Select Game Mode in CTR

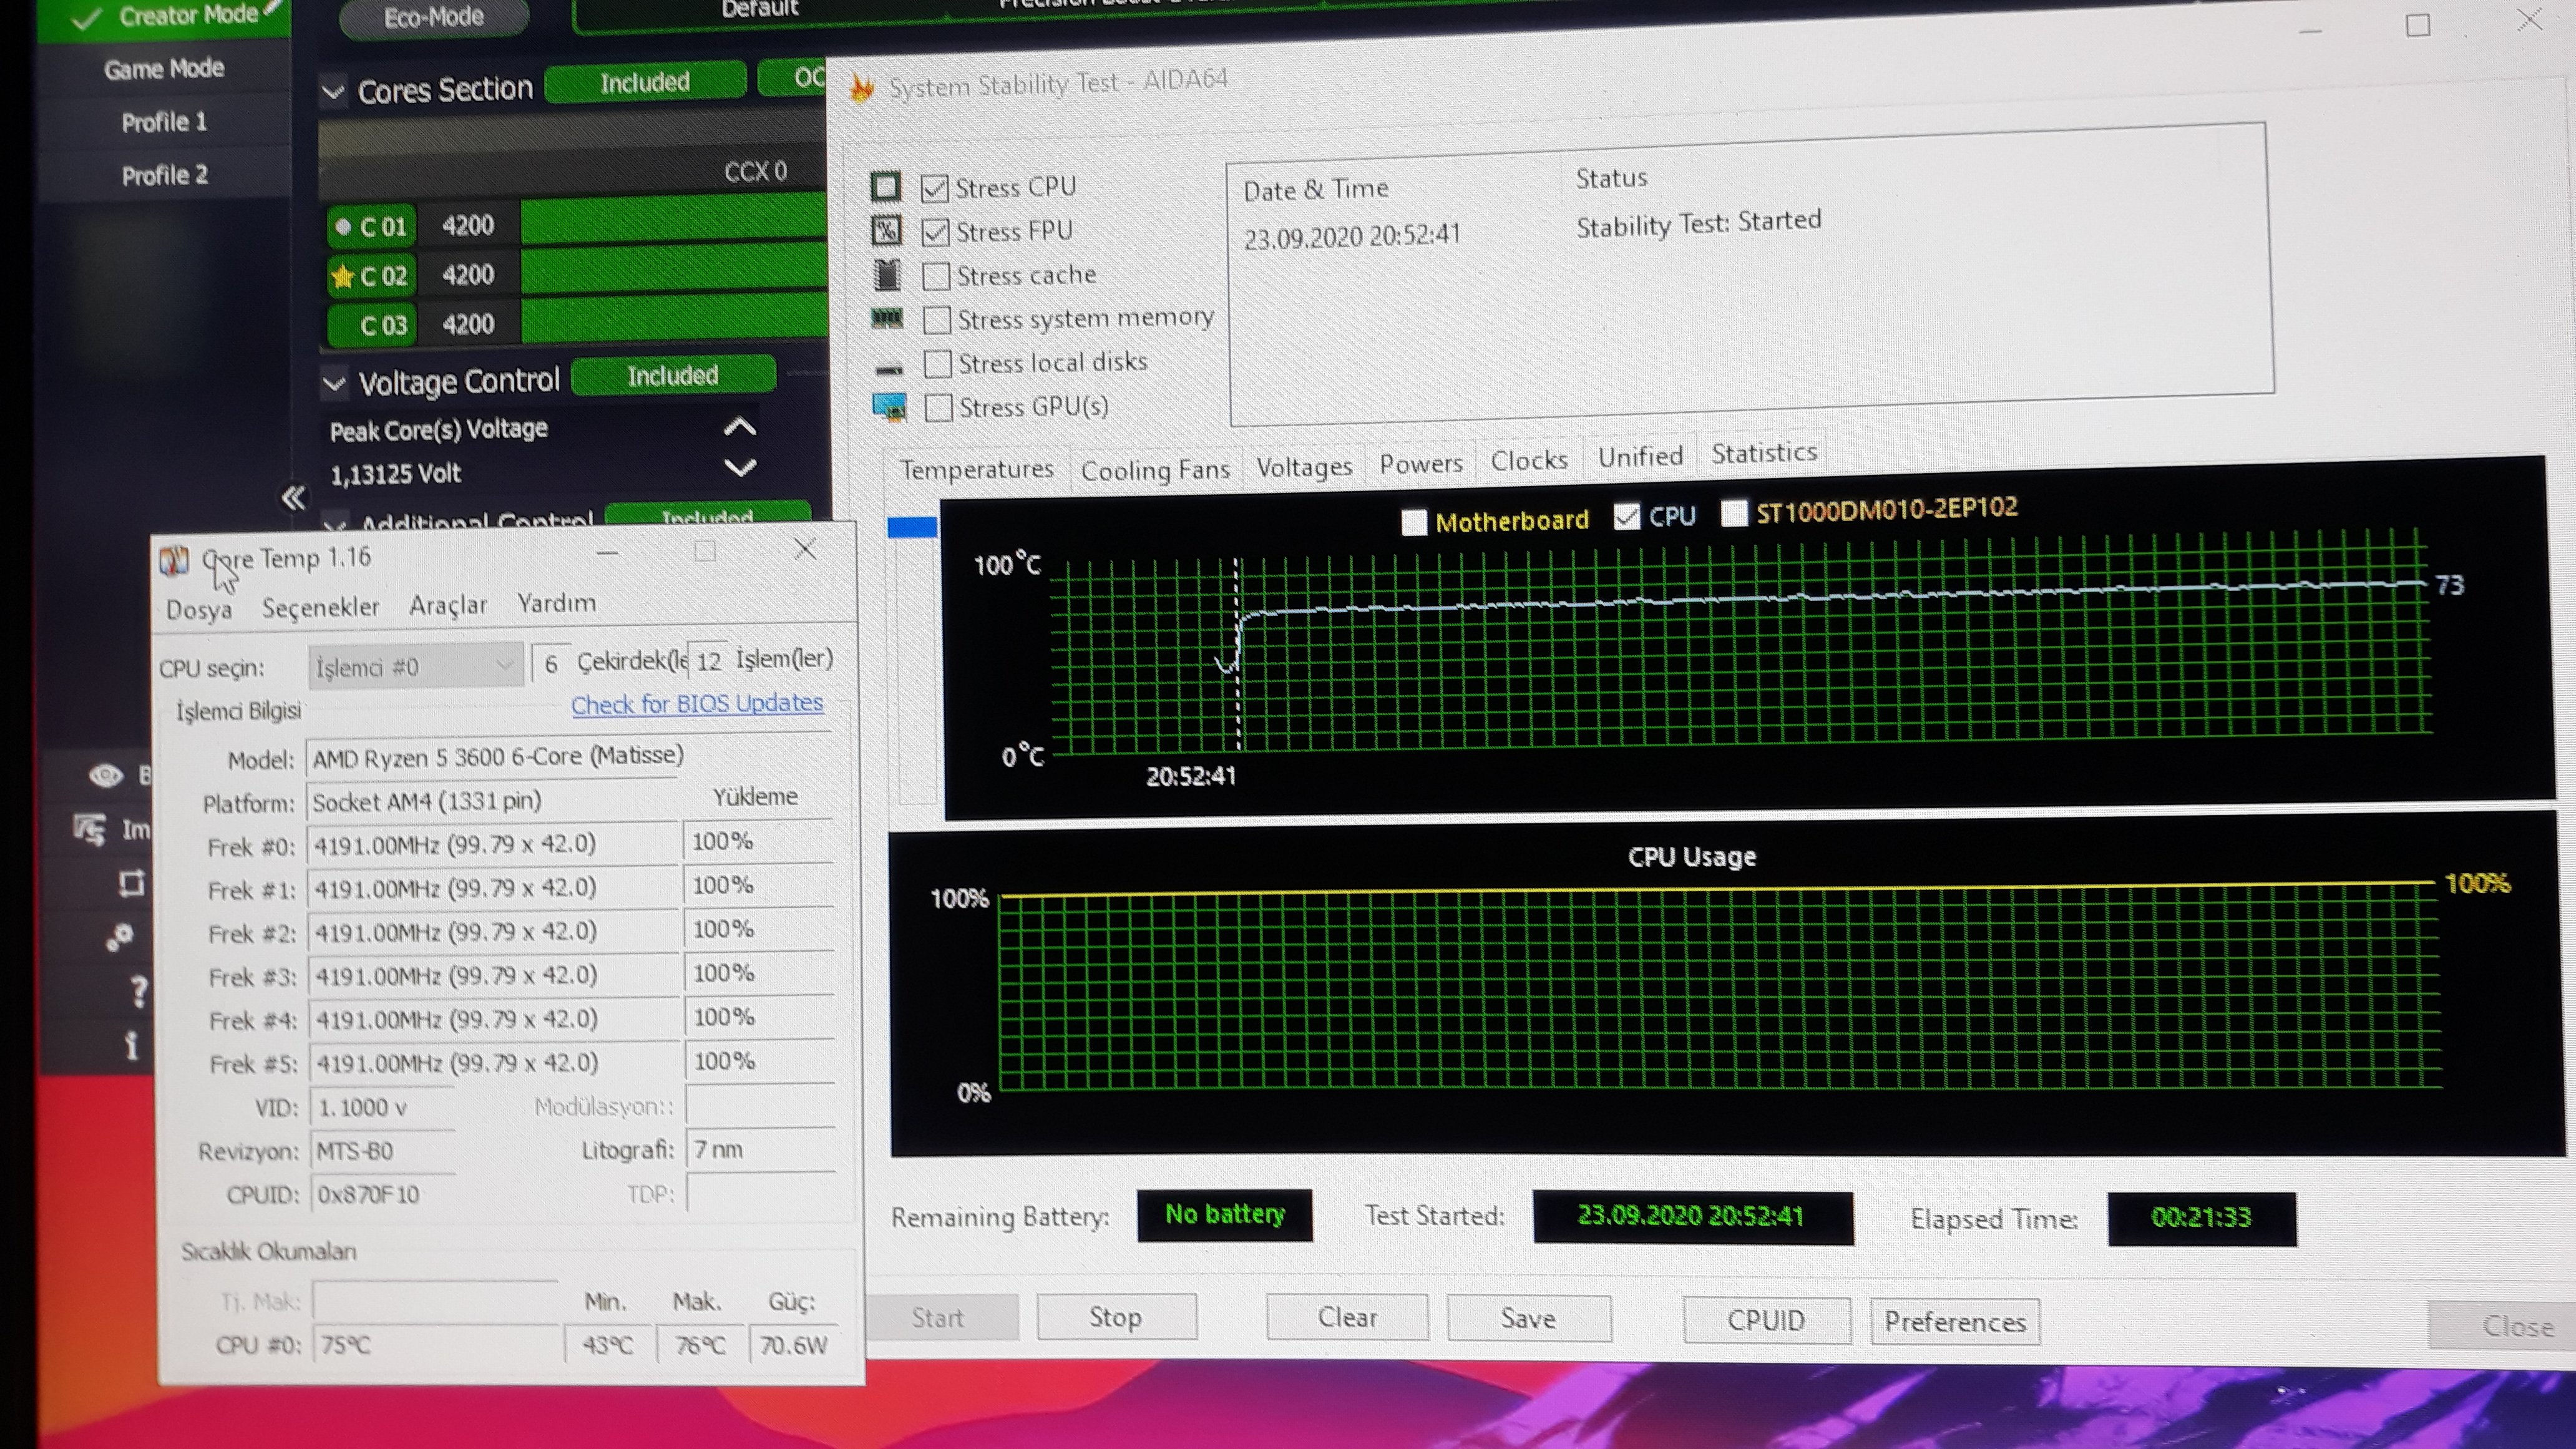(x=164, y=69)
